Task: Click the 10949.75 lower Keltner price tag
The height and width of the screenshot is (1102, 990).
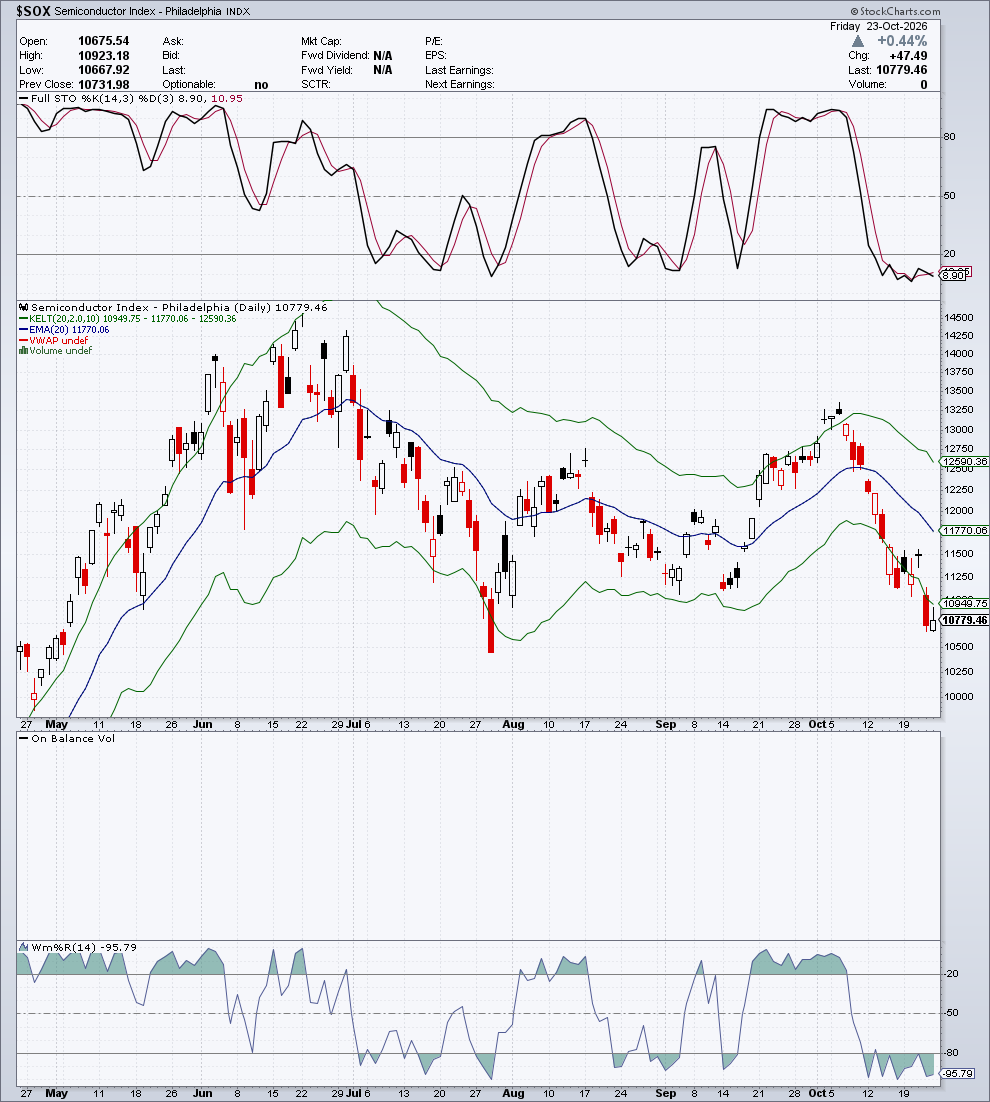Action: point(965,603)
